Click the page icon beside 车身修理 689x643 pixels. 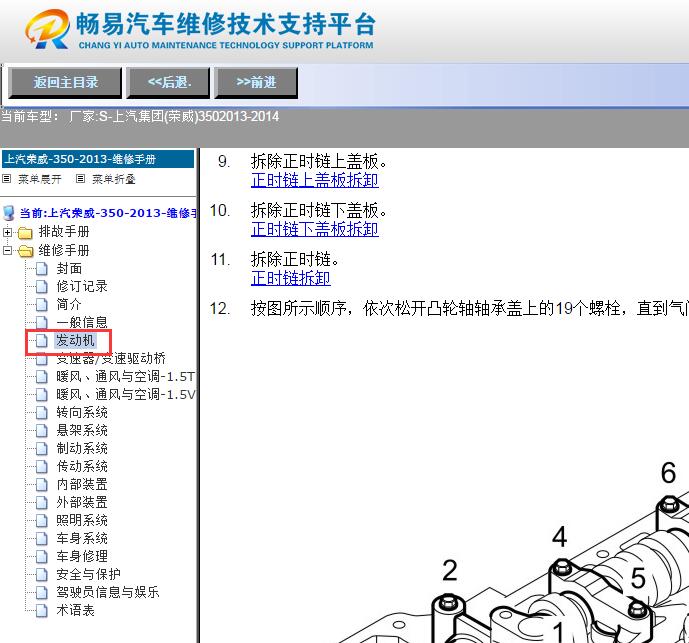41,557
